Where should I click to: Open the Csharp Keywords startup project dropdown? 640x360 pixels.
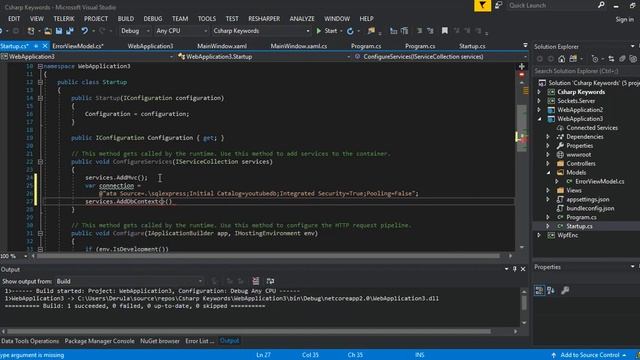coord(261,31)
